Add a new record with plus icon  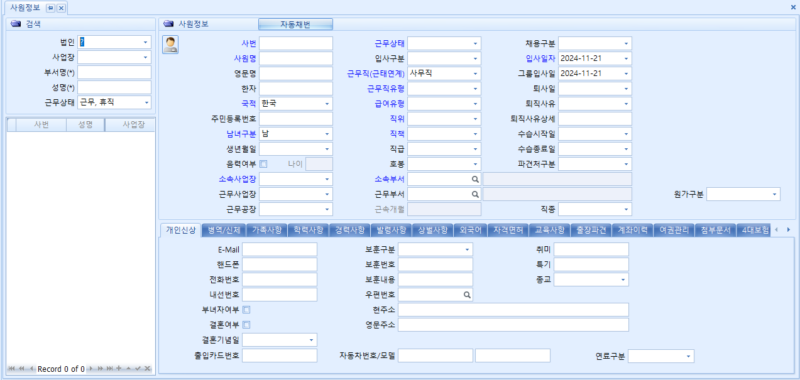pos(118,368)
